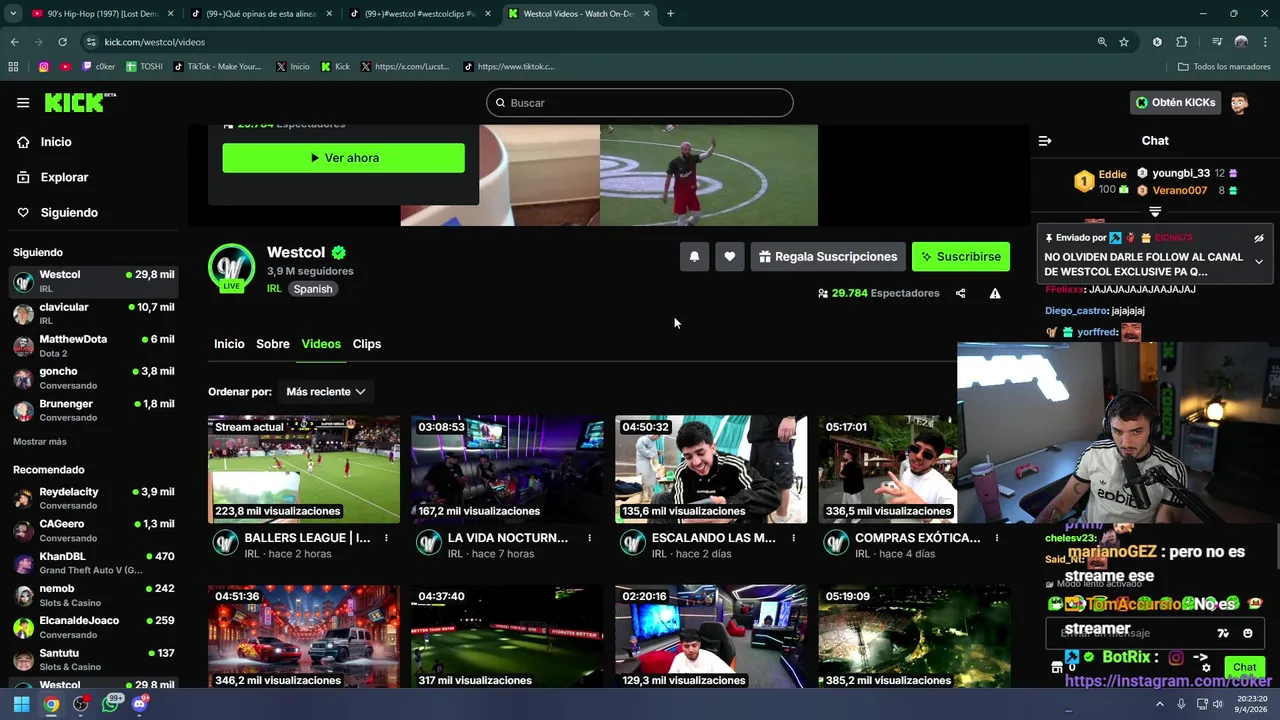This screenshot has width=1280, height=720.
Task: Open browser extensions puzzle icon
Action: pos(1181,42)
